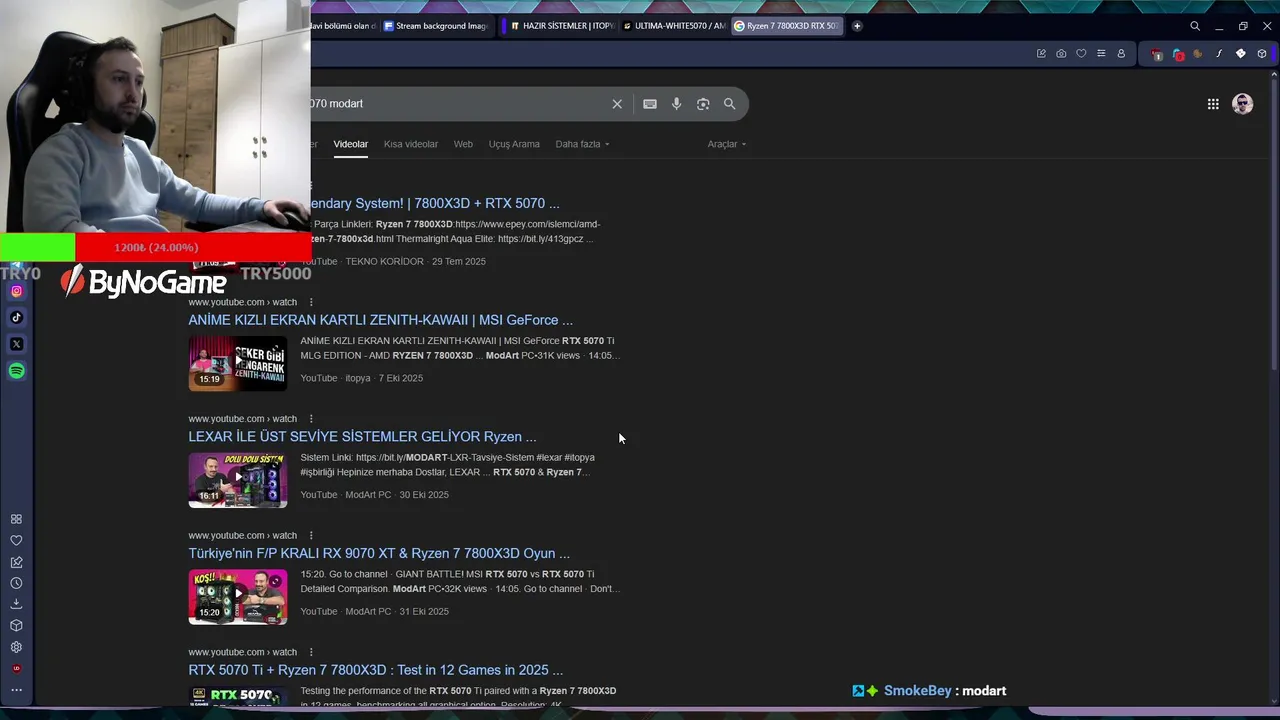Open TikTok from the browser sidebar
This screenshot has height=720, width=1280.
(x=16, y=317)
